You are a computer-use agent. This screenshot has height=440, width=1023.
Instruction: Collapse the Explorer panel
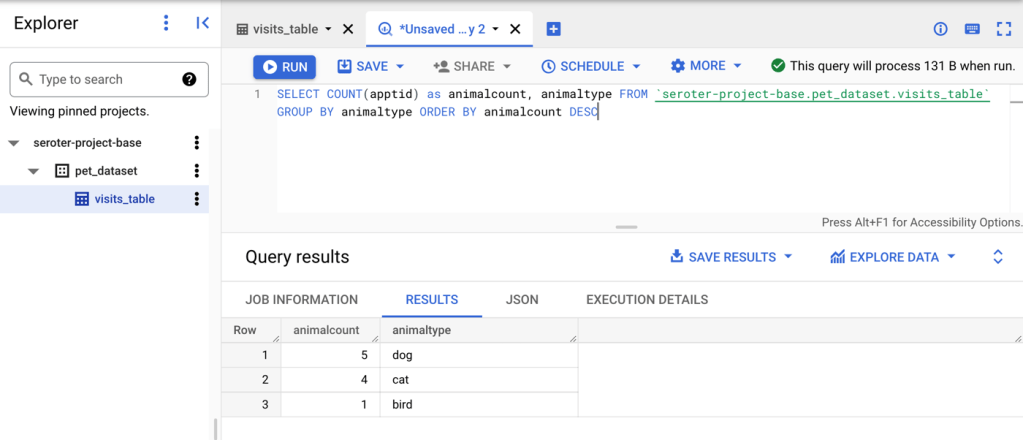pyautogui.click(x=202, y=23)
